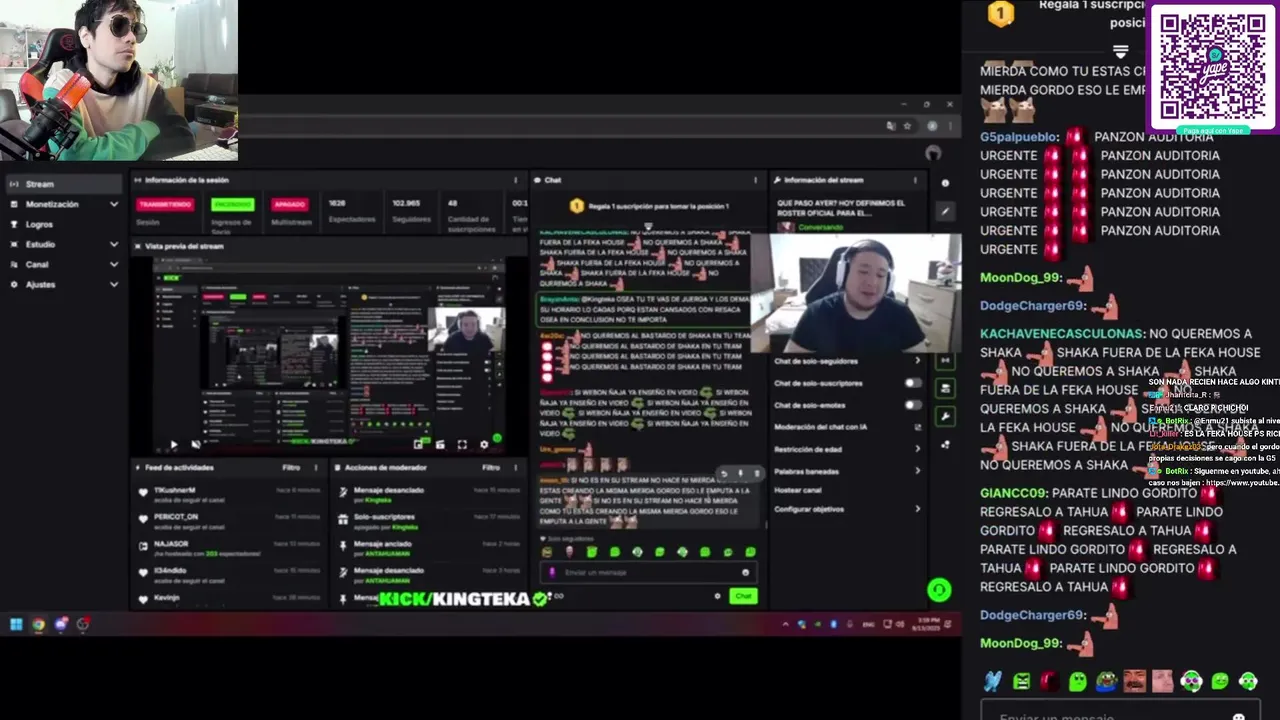Click the wrench tool icon in right toolbar
The image size is (1280, 720).
945,416
